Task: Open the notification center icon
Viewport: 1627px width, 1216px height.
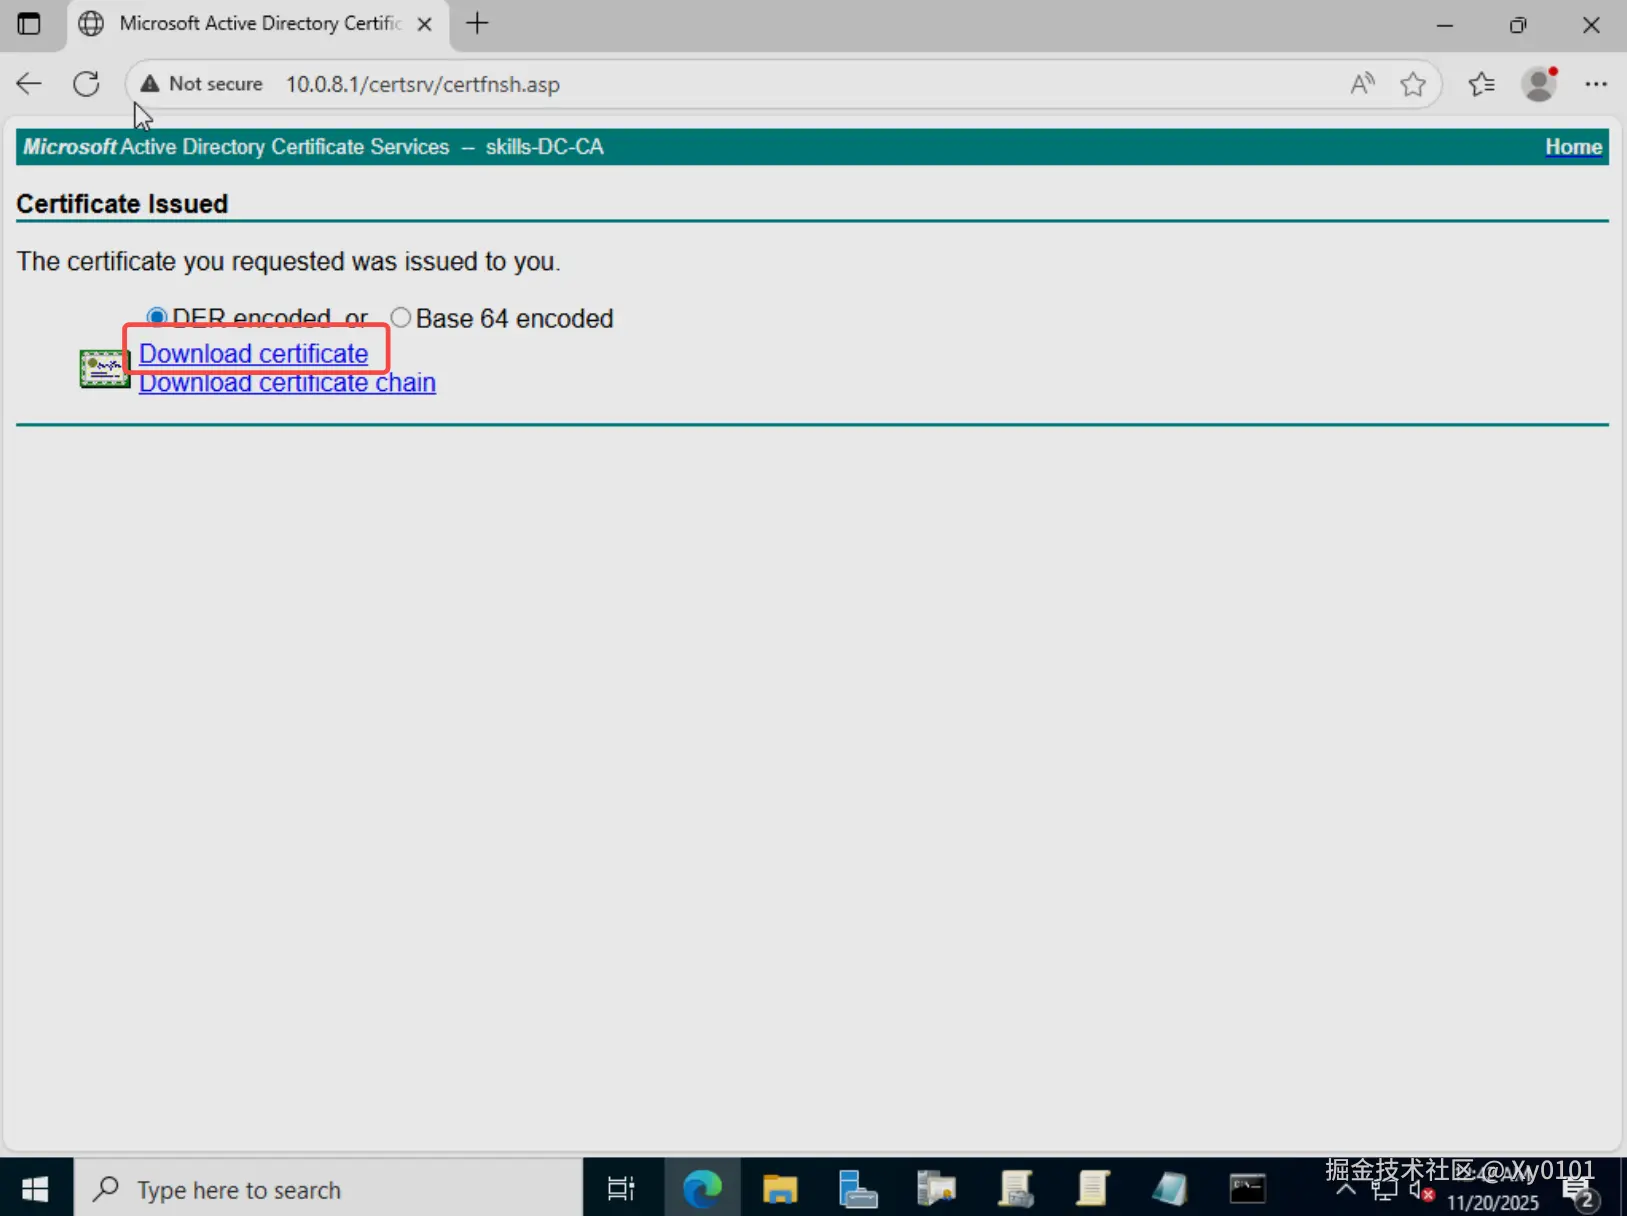Action: [x=1580, y=1191]
